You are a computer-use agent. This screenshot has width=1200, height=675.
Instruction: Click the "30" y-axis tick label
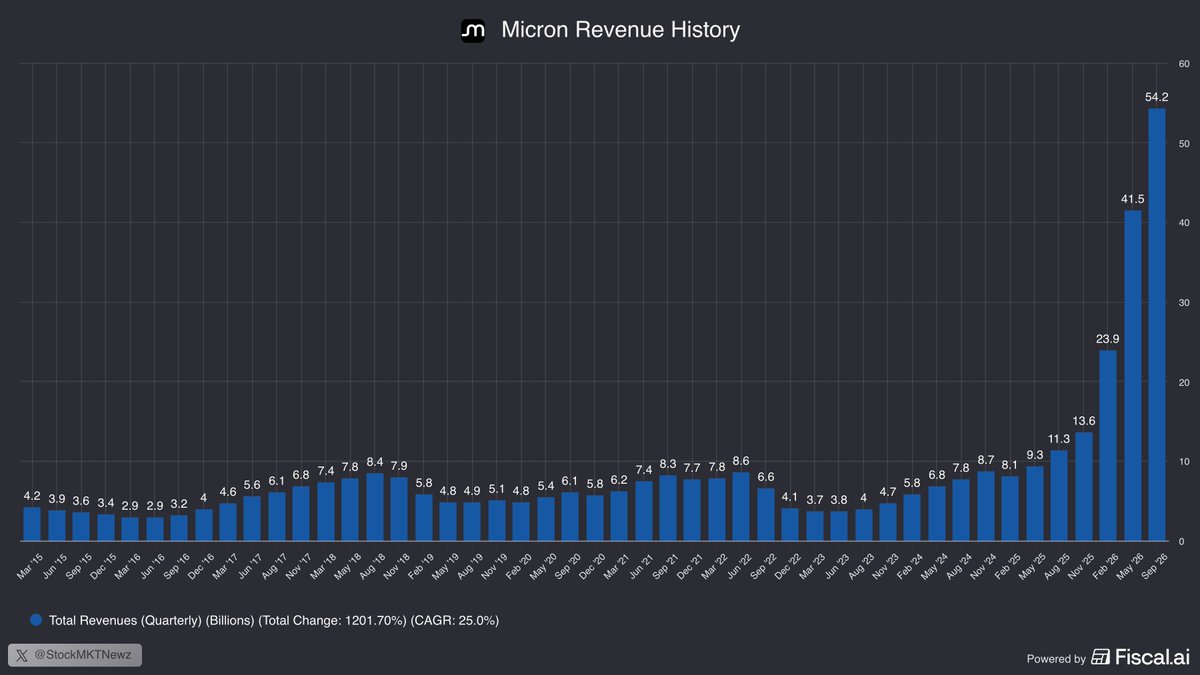coord(1184,302)
